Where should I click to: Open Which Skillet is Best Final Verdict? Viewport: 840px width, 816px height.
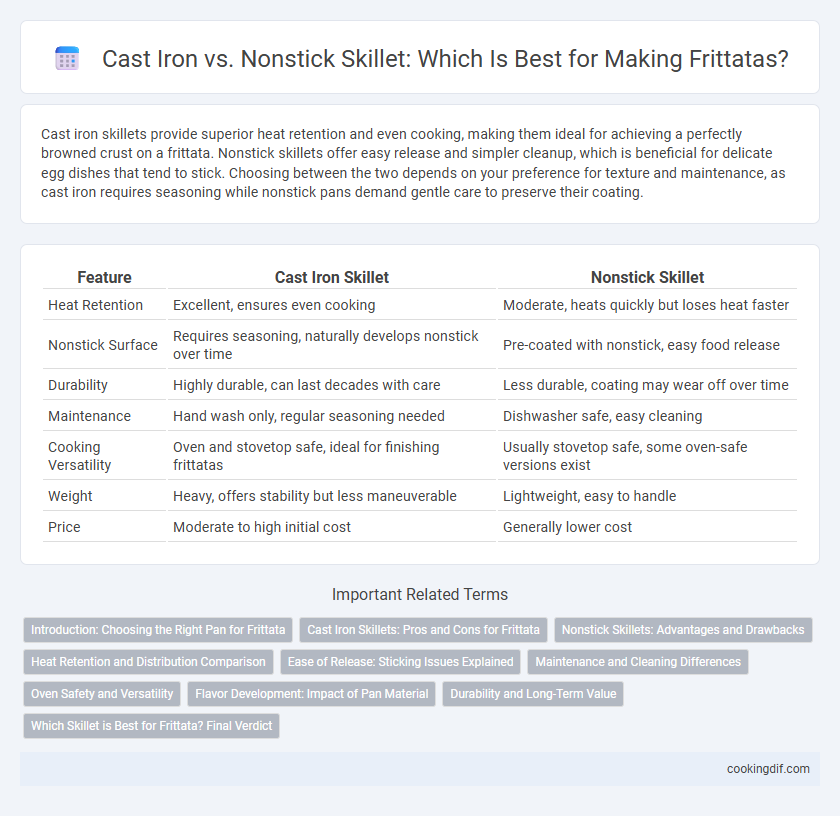(x=152, y=726)
